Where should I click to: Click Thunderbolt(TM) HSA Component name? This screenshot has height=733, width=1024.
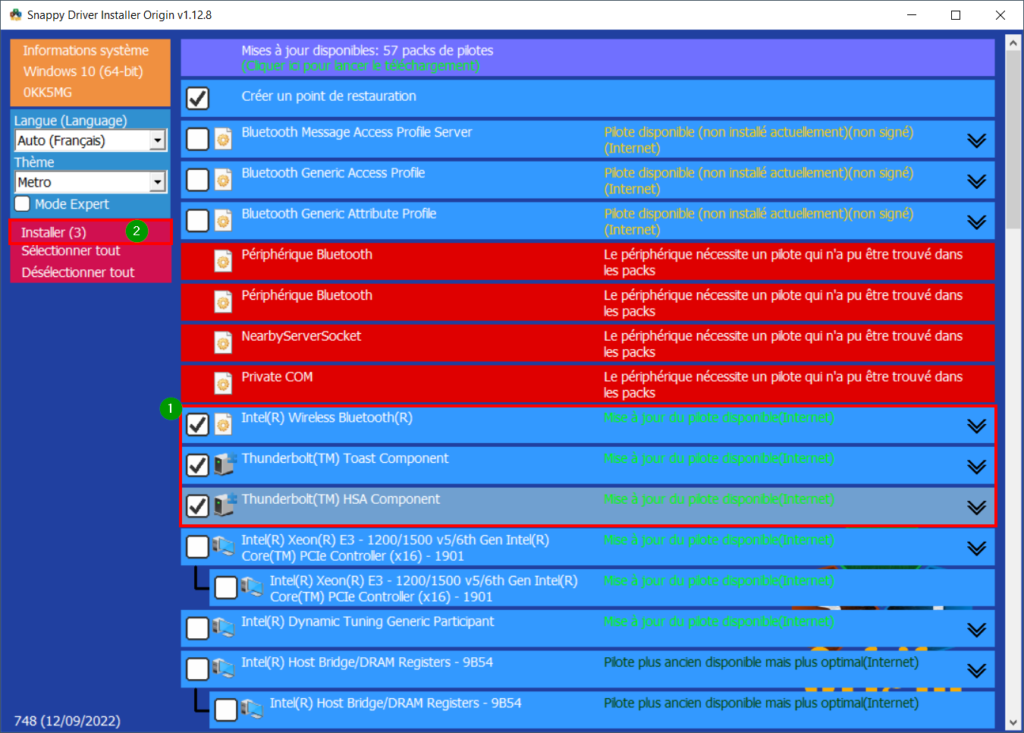pos(340,499)
